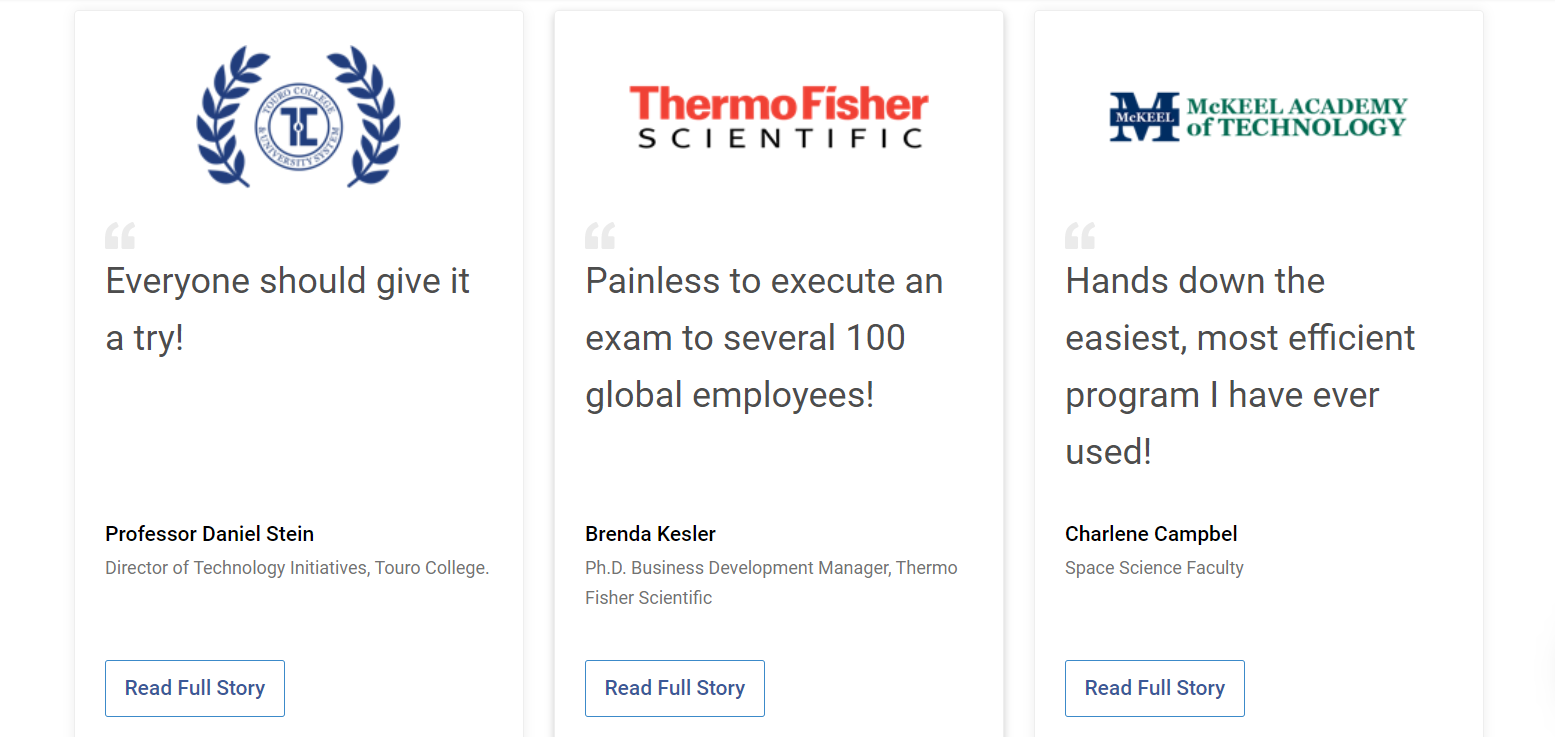
Task: Click the Space Science Faculty subtitle
Action: (1154, 568)
